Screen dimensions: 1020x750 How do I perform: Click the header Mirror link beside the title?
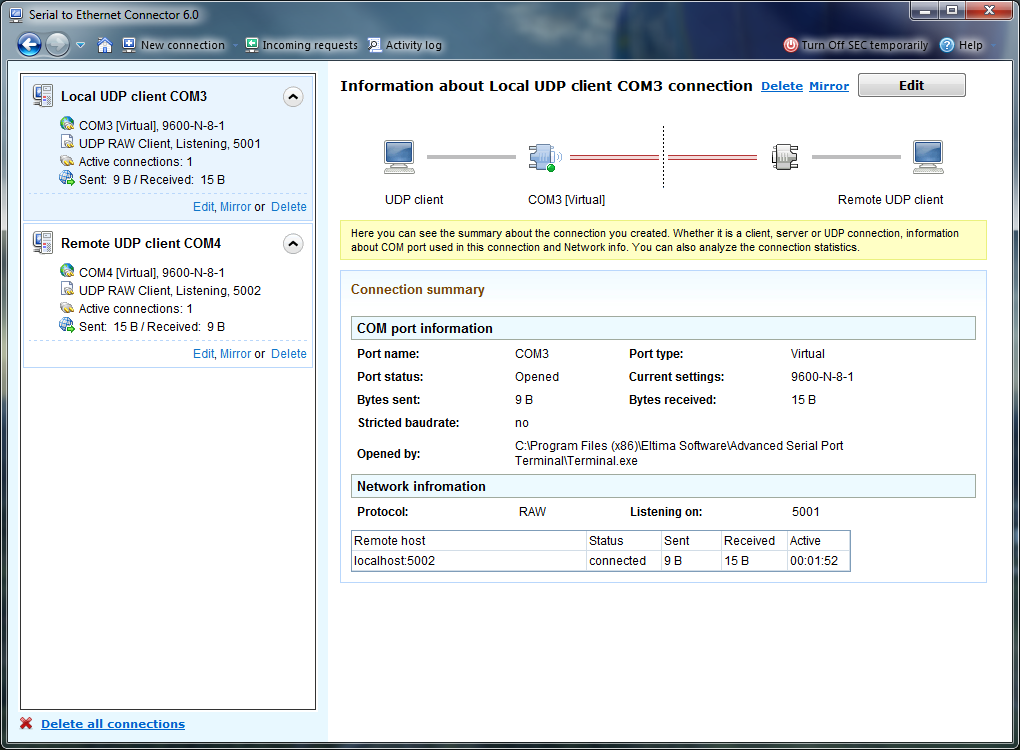pos(829,86)
